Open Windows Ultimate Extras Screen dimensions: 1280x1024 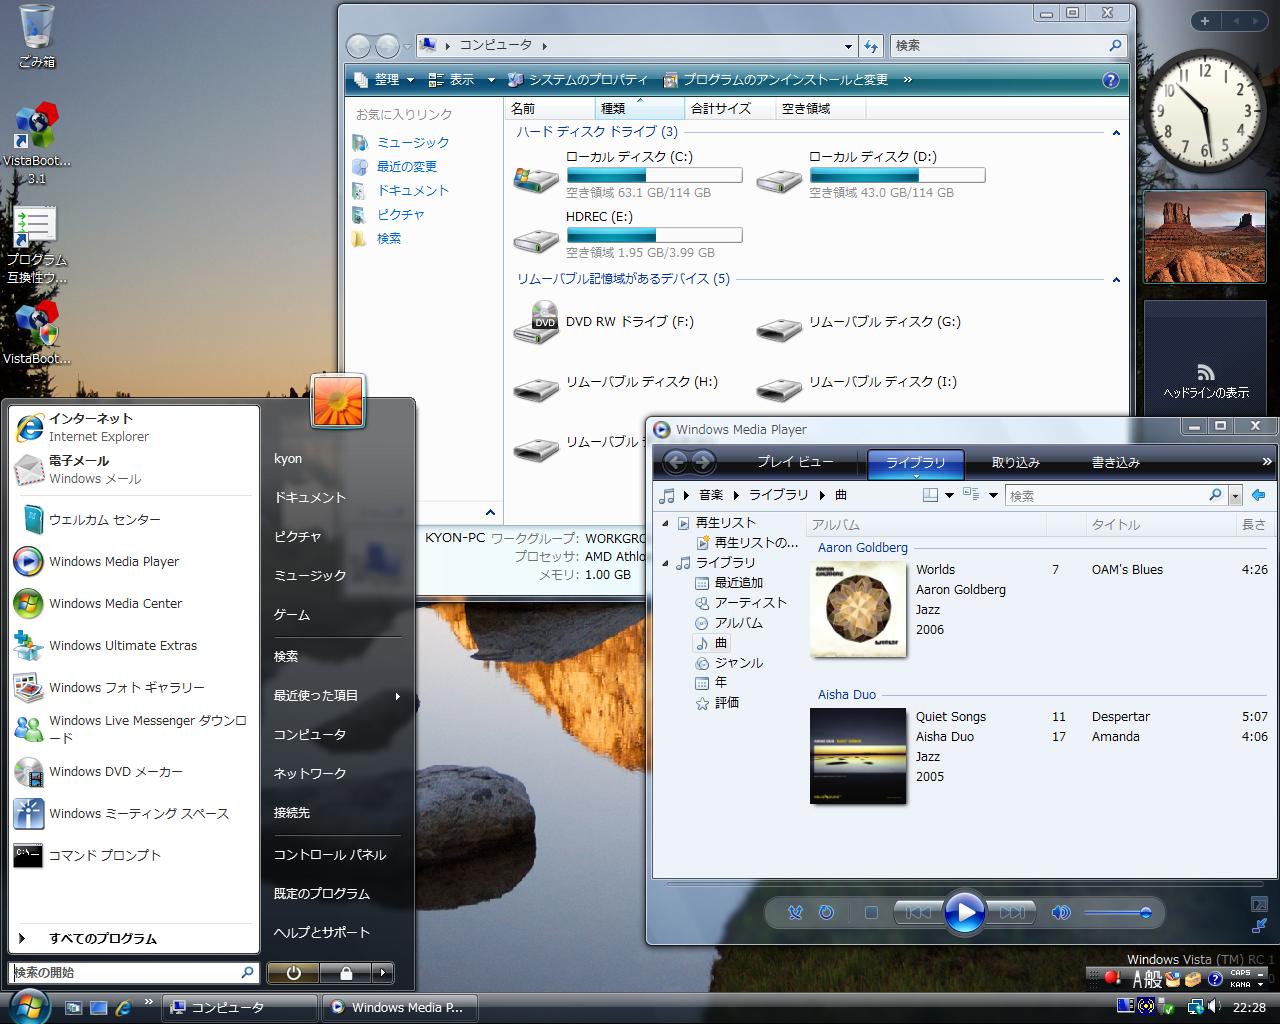pyautogui.click(x=134, y=645)
